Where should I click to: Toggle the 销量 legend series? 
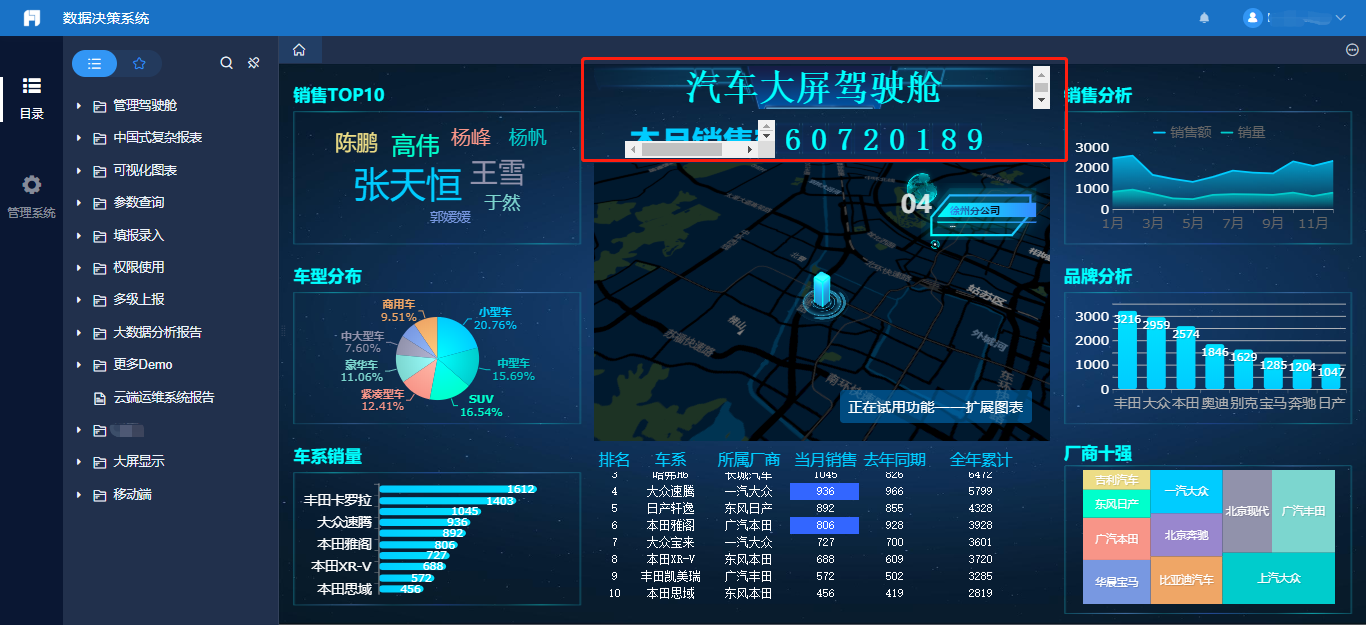1243,132
